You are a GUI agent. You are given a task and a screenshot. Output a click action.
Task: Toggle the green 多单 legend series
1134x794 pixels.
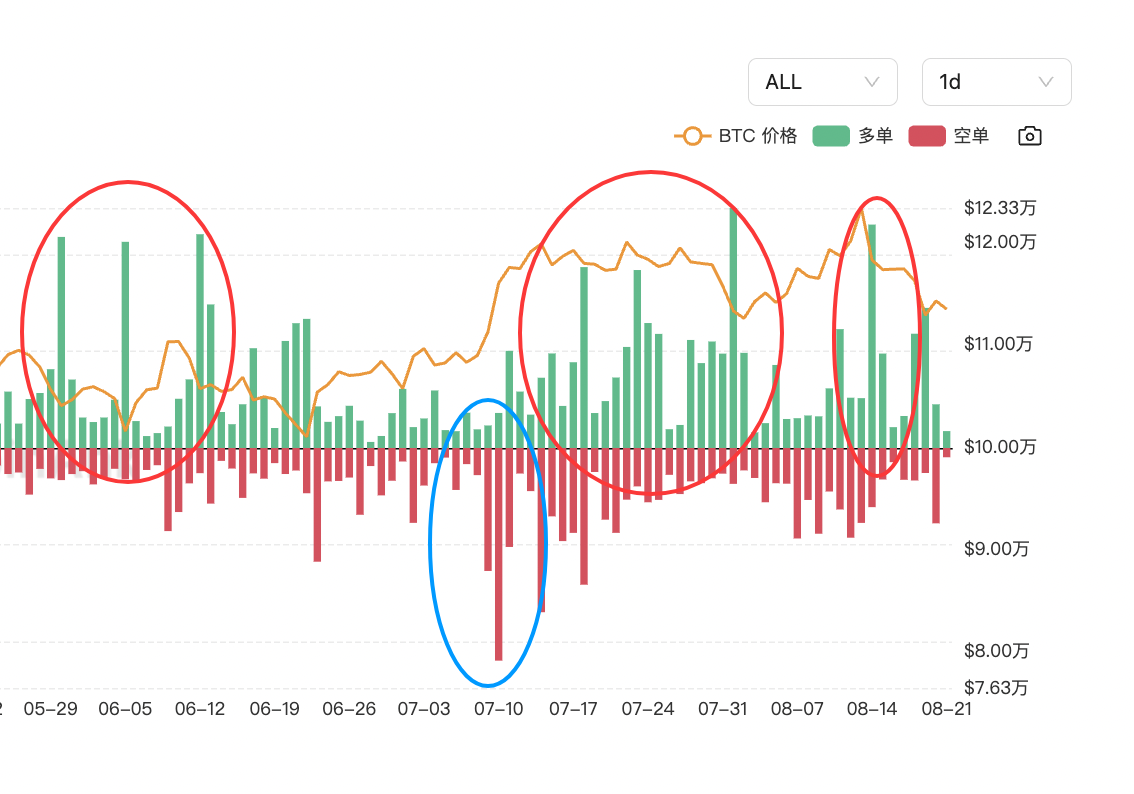coord(853,136)
